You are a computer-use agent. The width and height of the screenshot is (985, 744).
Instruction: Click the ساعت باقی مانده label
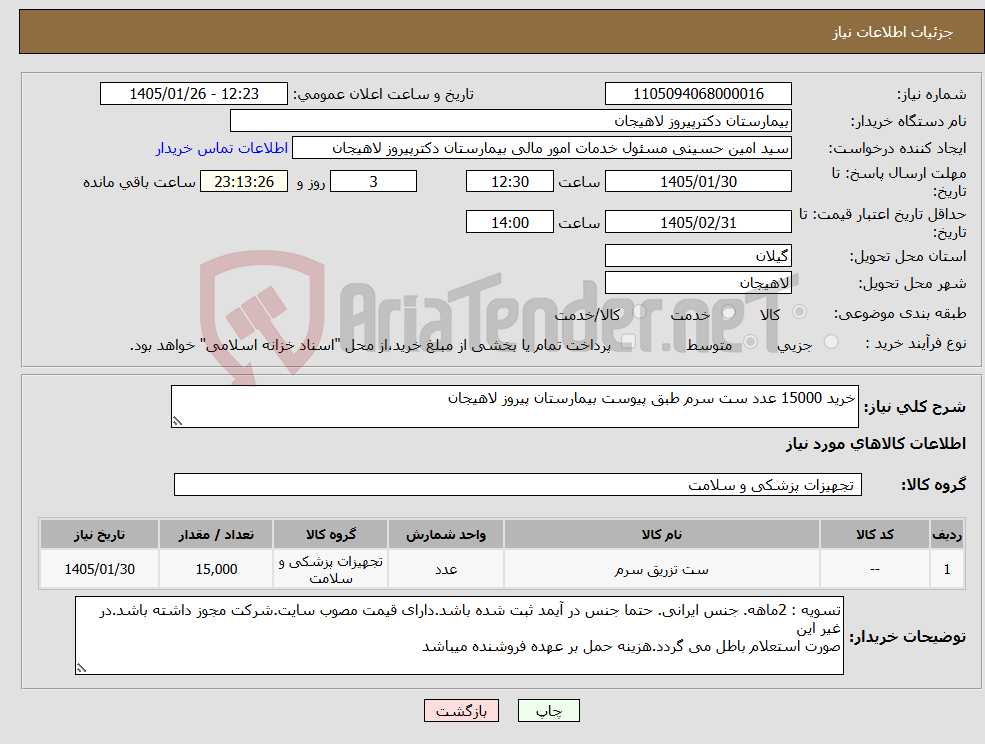(139, 182)
